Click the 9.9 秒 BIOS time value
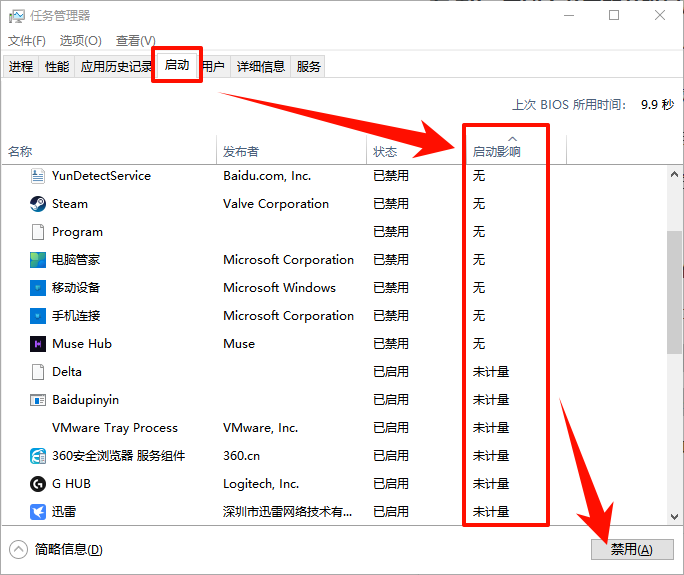This screenshot has height=575, width=684. pos(657,105)
